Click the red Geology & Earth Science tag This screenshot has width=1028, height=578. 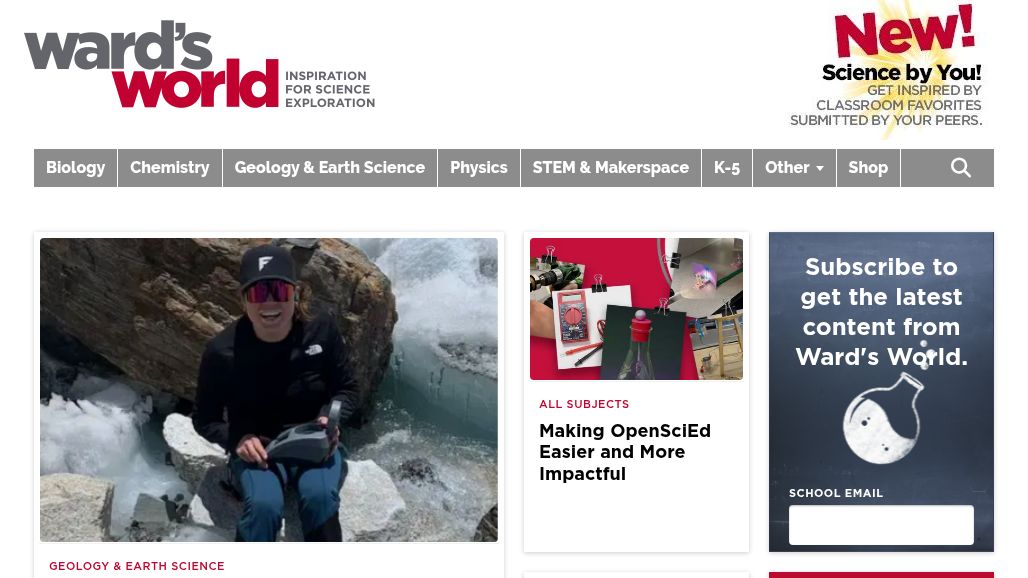tap(137, 566)
